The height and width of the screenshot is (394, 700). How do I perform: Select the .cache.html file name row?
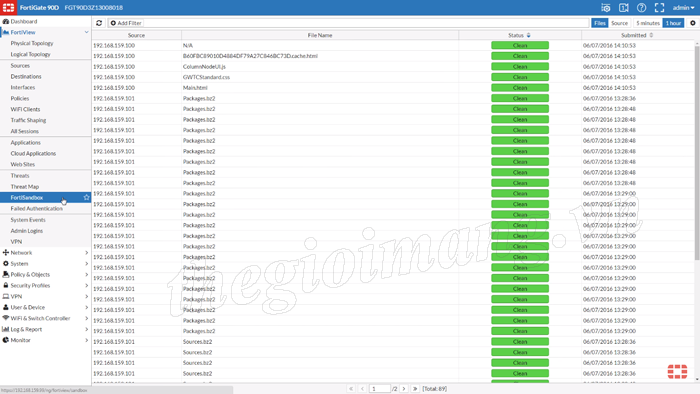(250, 56)
